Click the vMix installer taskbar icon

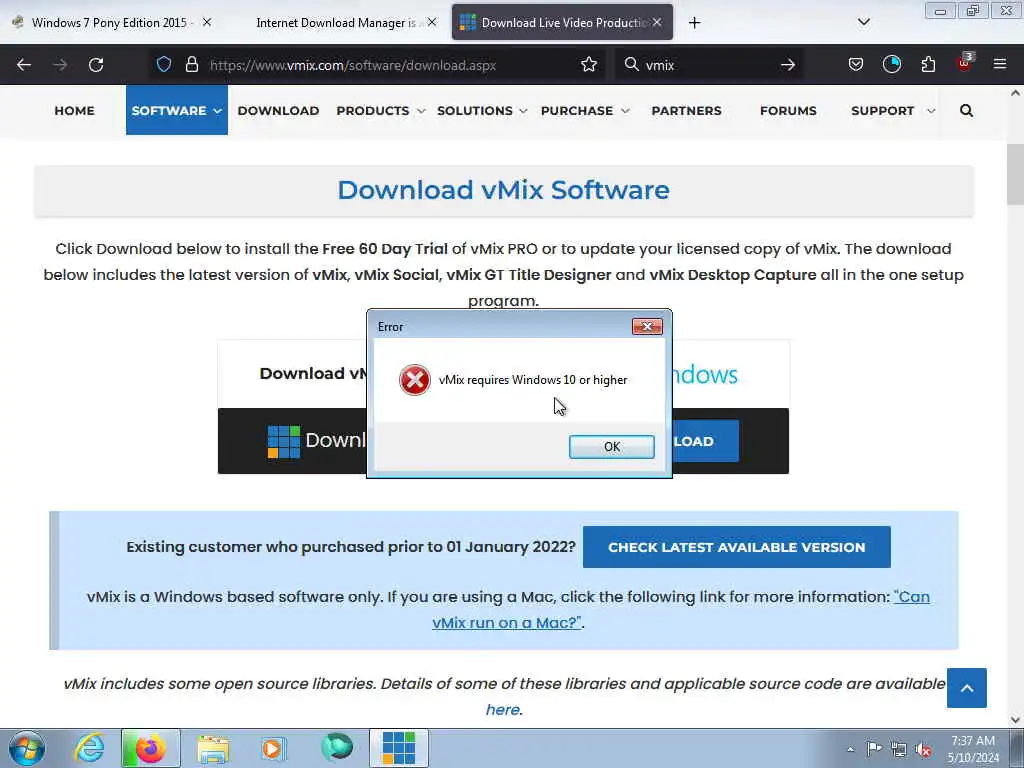[399, 748]
